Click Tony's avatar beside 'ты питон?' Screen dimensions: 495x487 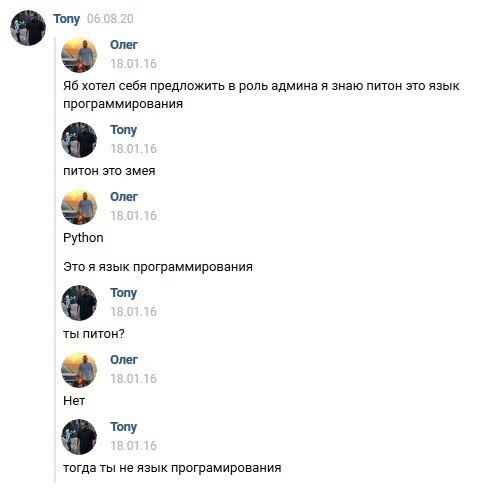pyautogui.click(x=79, y=303)
